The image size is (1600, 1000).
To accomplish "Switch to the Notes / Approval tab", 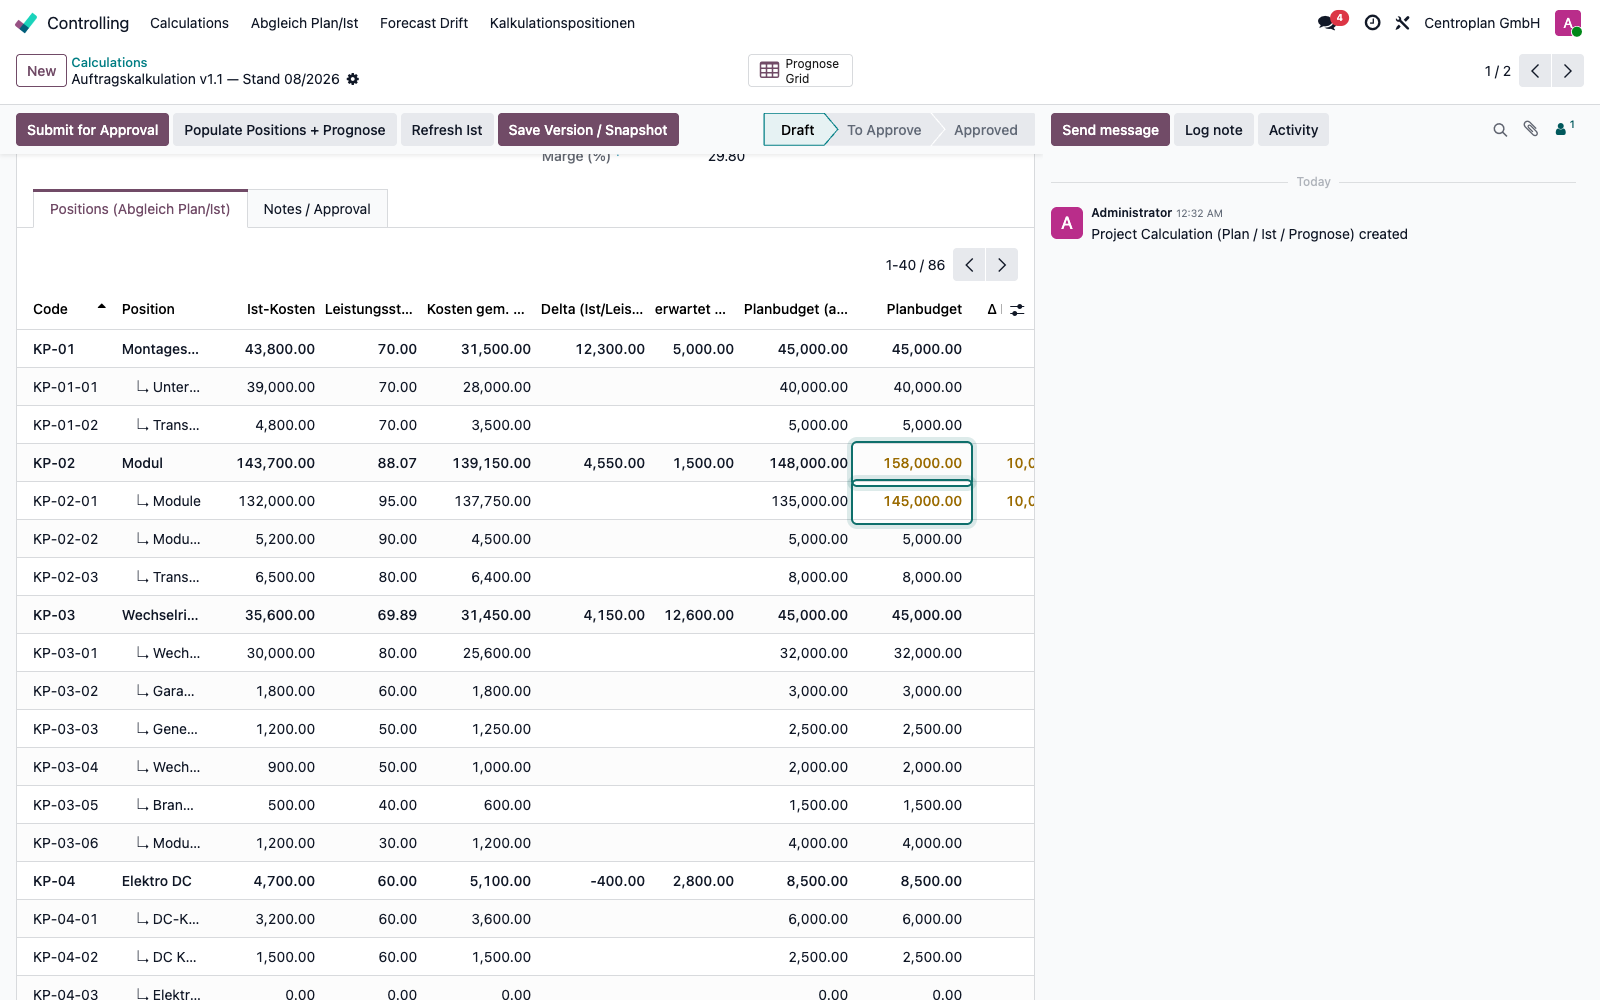I will coord(317,209).
